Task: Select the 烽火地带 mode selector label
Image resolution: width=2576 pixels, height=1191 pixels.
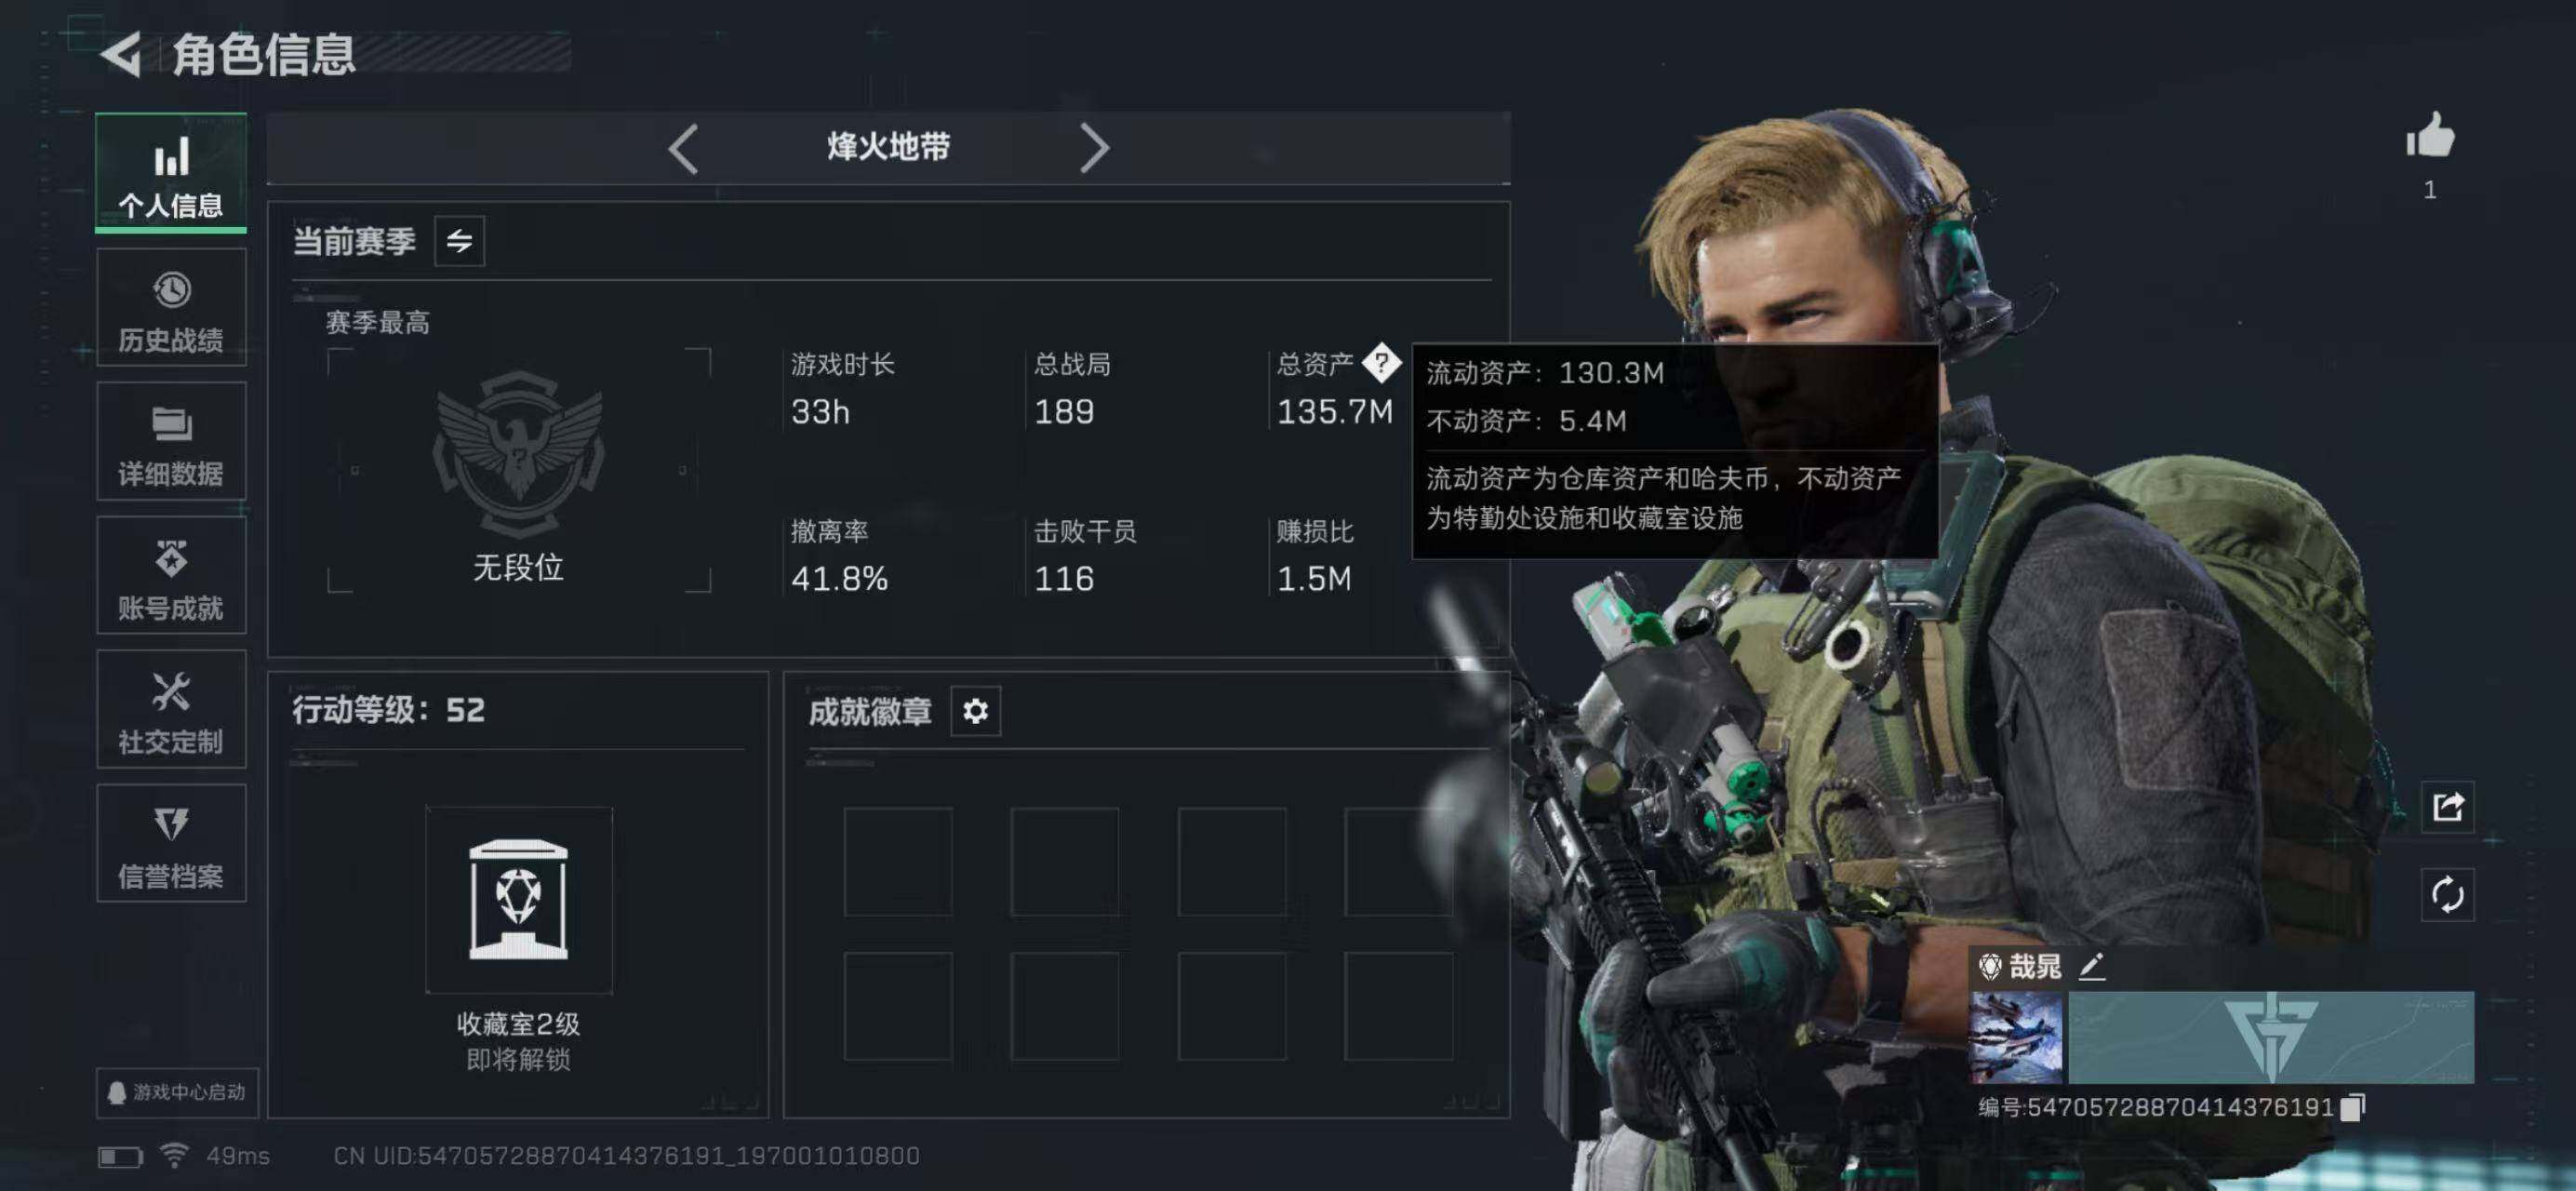Action: click(x=888, y=147)
